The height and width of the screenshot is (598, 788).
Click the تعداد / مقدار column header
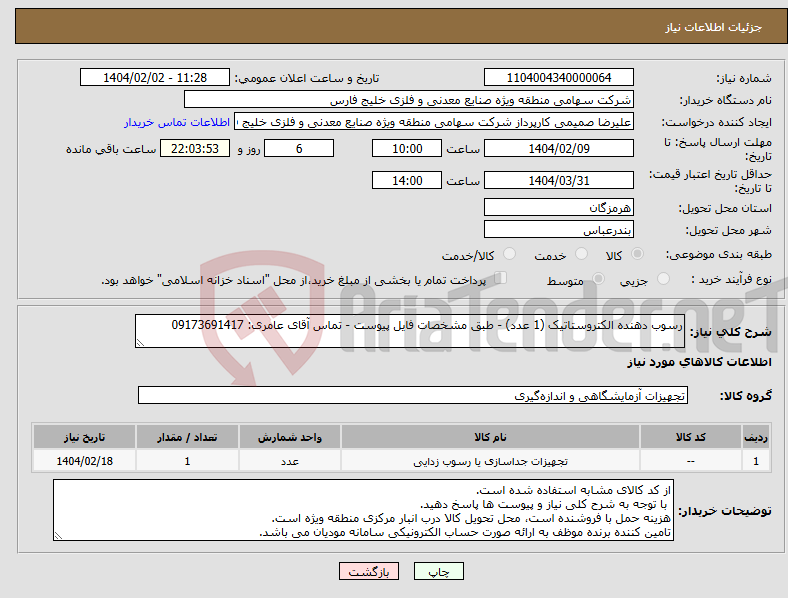click(x=187, y=437)
